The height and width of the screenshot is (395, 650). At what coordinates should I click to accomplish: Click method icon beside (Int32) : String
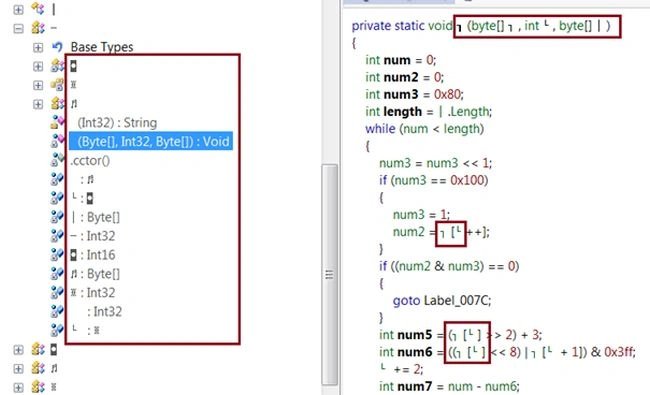point(57,122)
